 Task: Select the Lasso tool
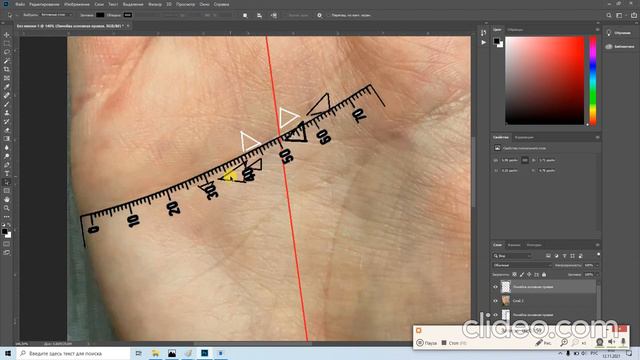click(7, 52)
